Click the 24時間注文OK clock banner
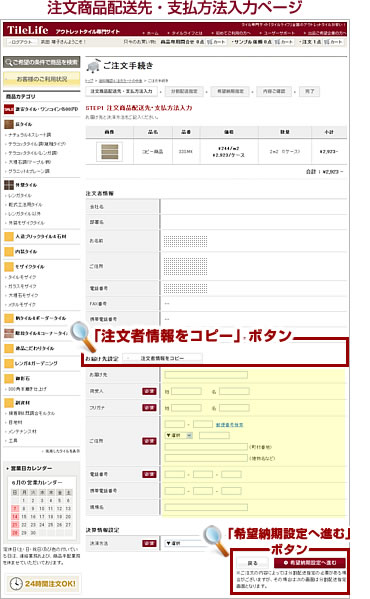 click(x=43, y=584)
